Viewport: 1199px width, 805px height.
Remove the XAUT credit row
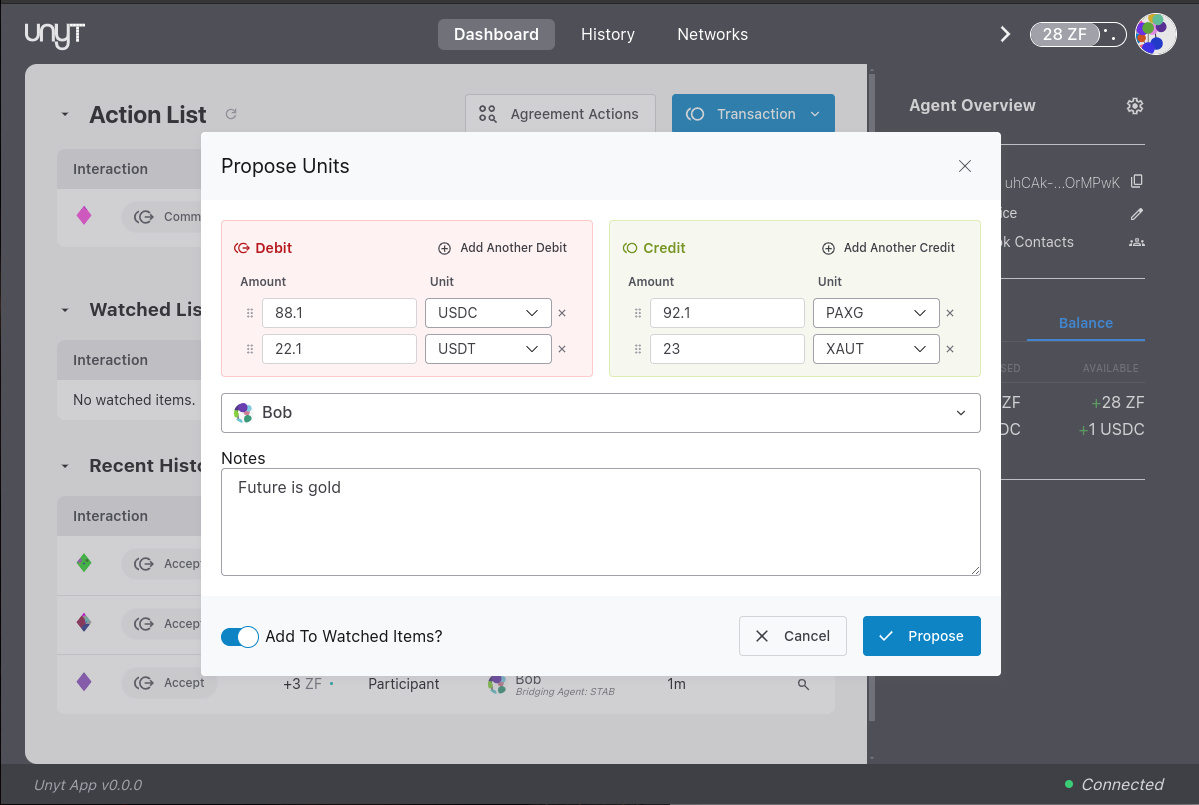click(x=950, y=348)
